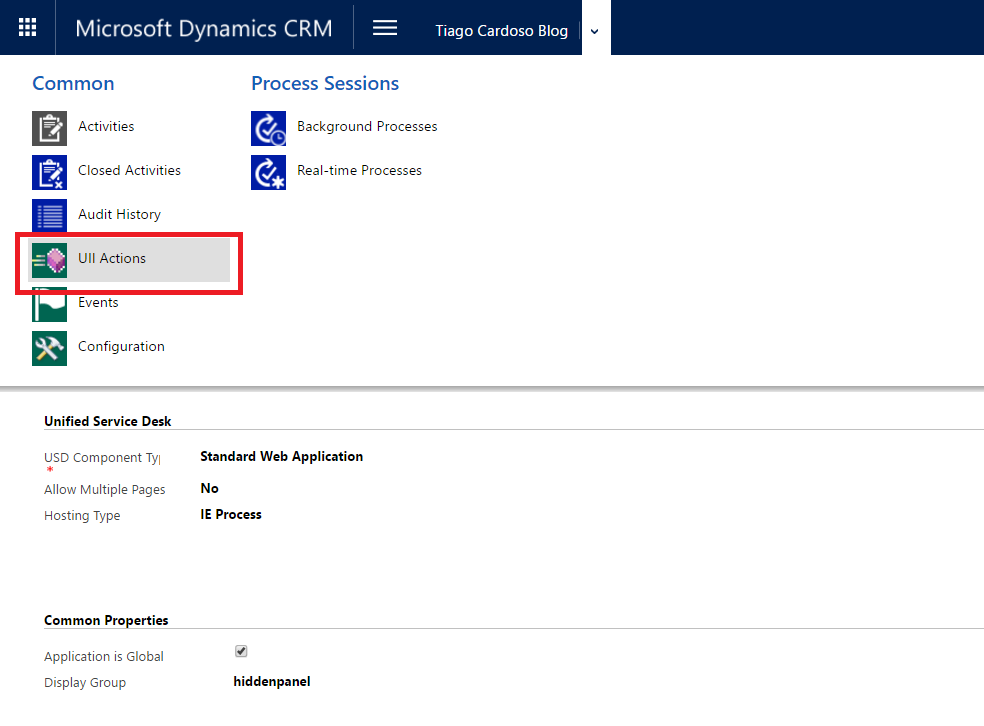
Task: Open the Background Processes link
Action: tap(367, 127)
